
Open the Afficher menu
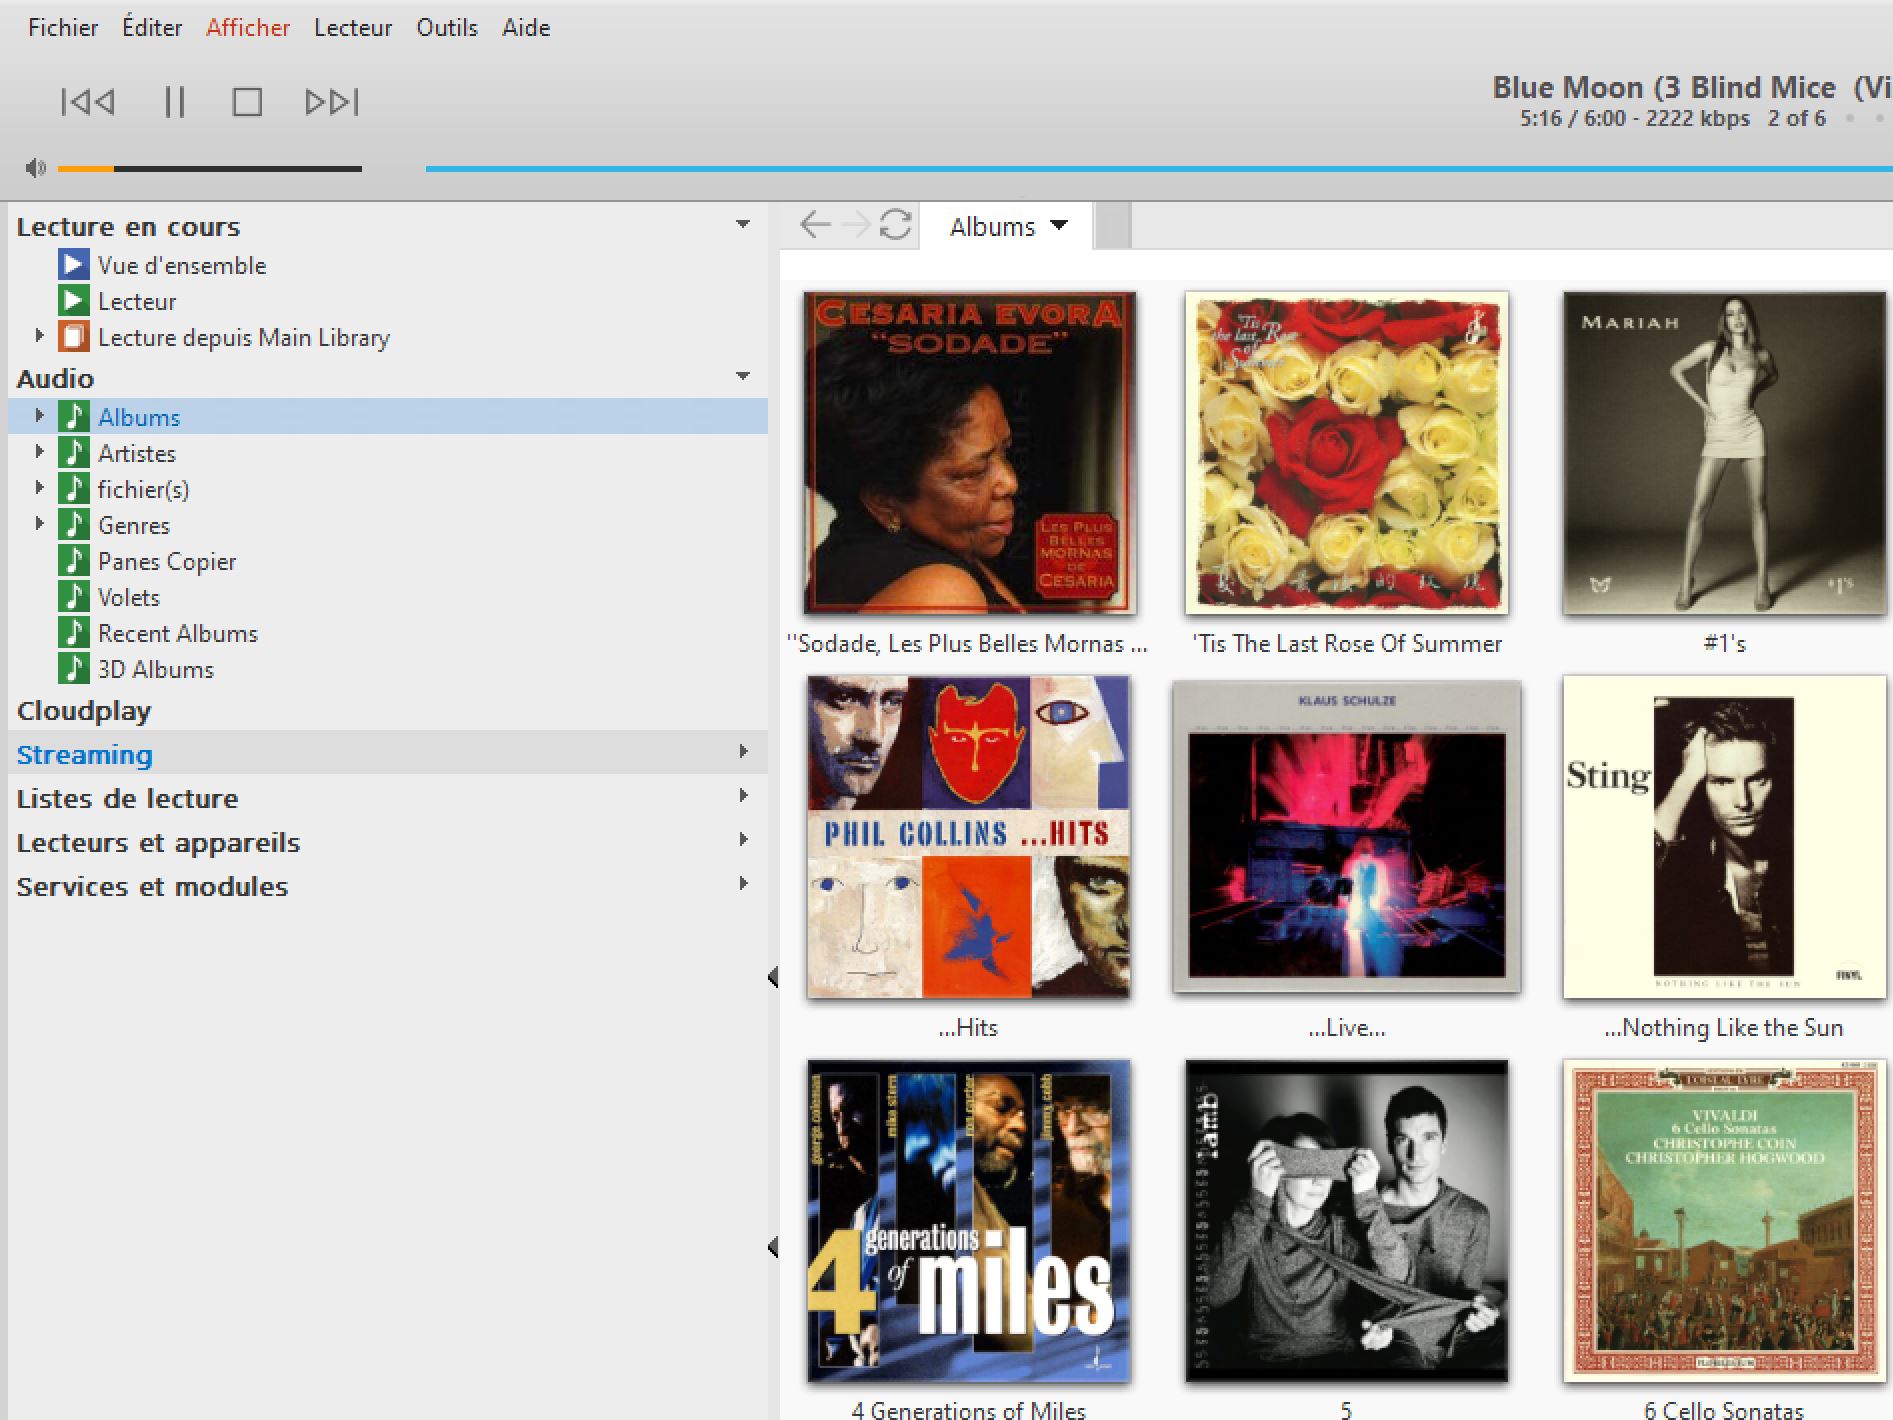(247, 28)
